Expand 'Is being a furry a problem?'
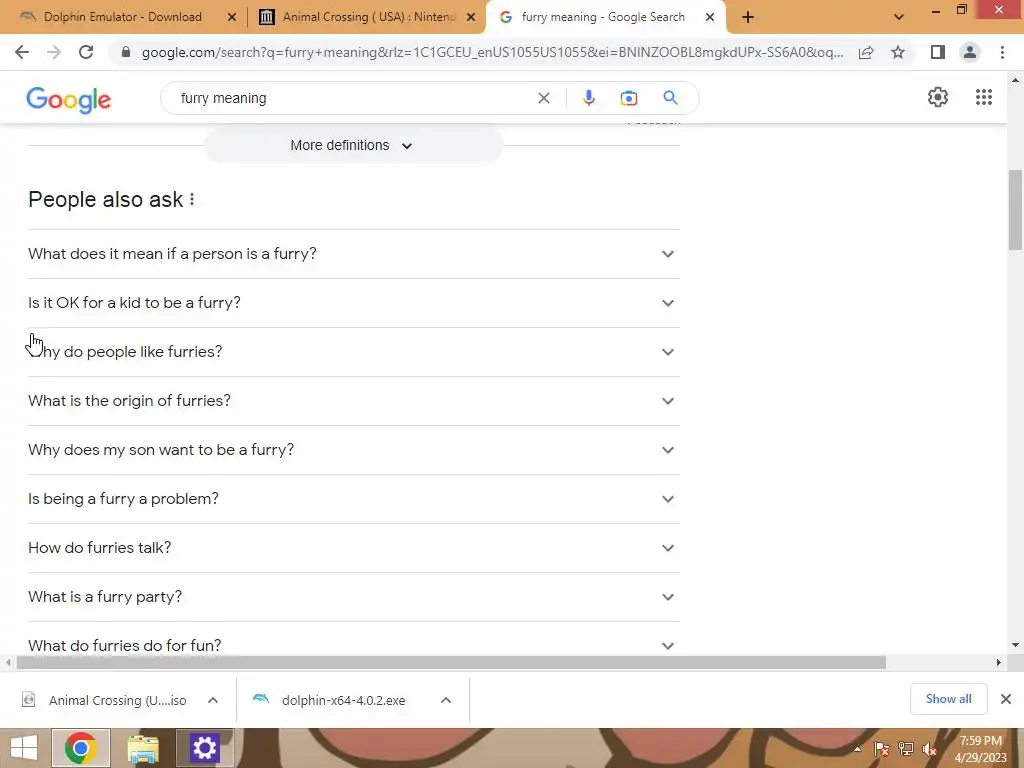The image size is (1024, 768). pyautogui.click(x=354, y=498)
